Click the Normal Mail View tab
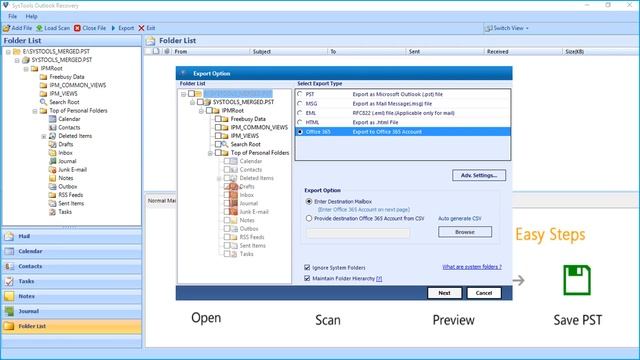 click(x=161, y=200)
